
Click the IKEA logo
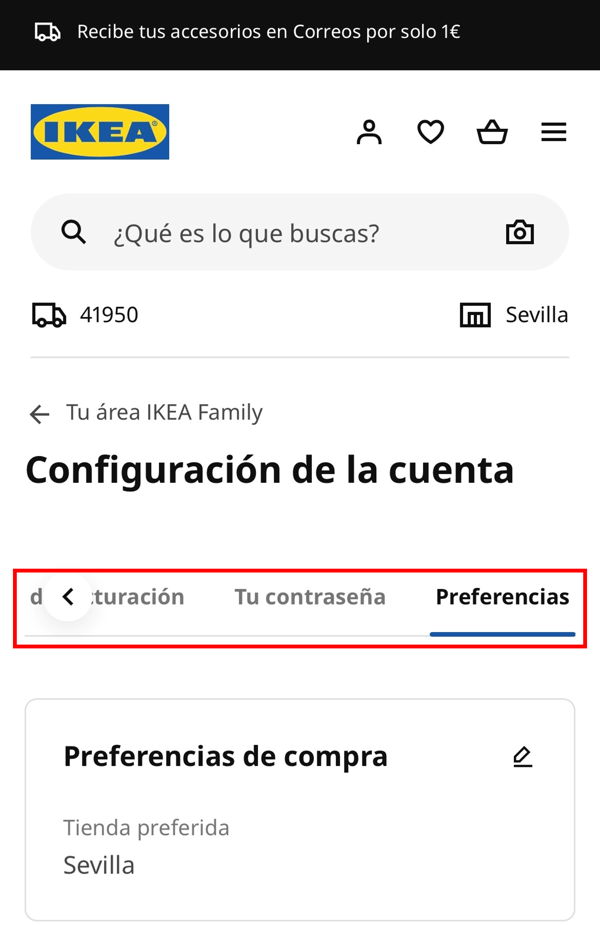pyautogui.click(x=100, y=132)
